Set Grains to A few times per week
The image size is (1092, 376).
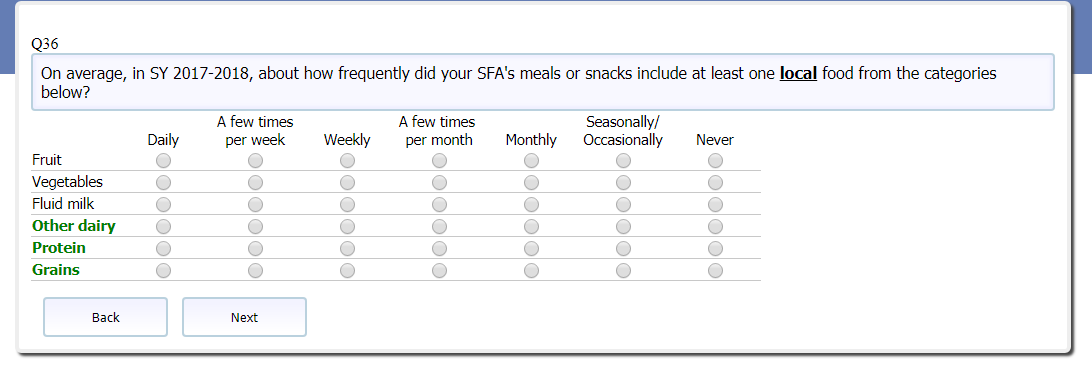pyautogui.click(x=256, y=271)
